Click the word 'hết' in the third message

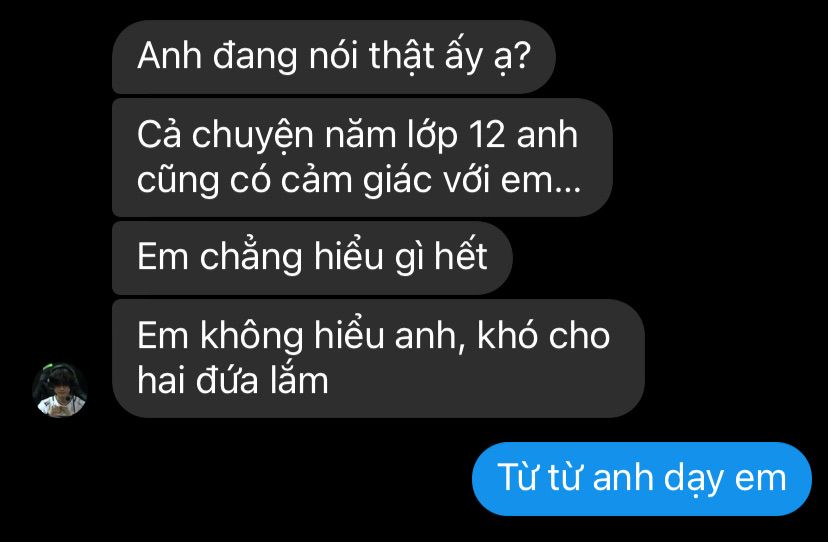pyautogui.click(x=460, y=255)
